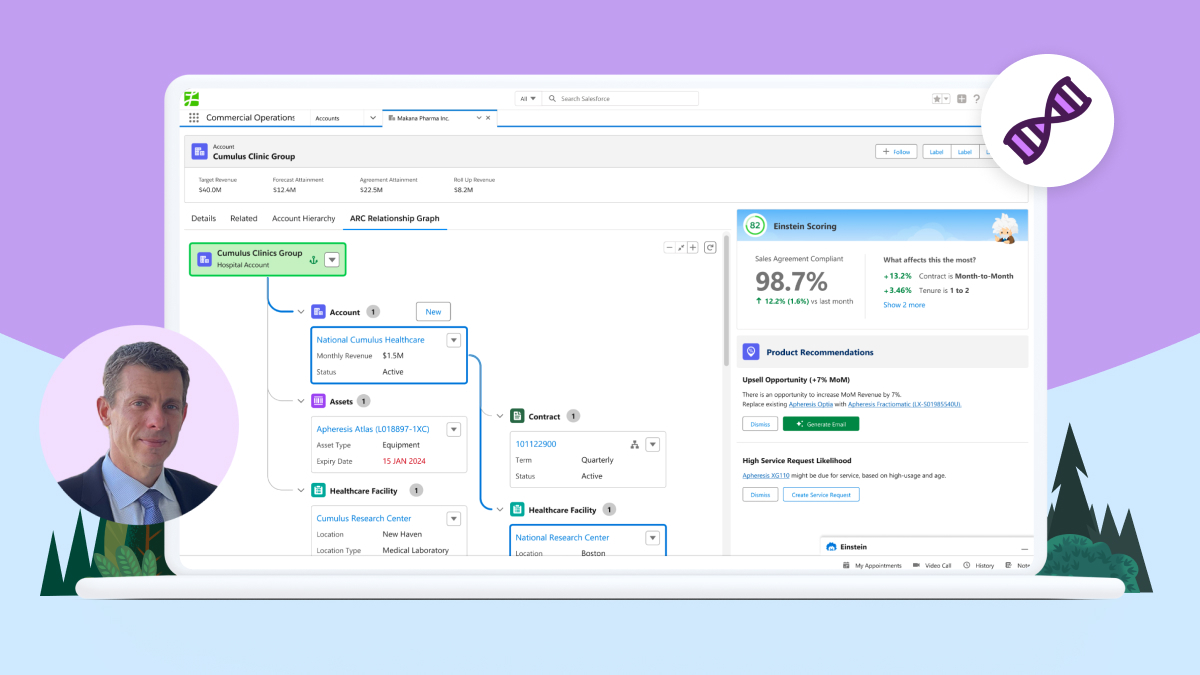Image resolution: width=1200 pixels, height=675 pixels.
Task: Open the Apheresis Atlas asset card dropdown
Action: [x=453, y=429]
